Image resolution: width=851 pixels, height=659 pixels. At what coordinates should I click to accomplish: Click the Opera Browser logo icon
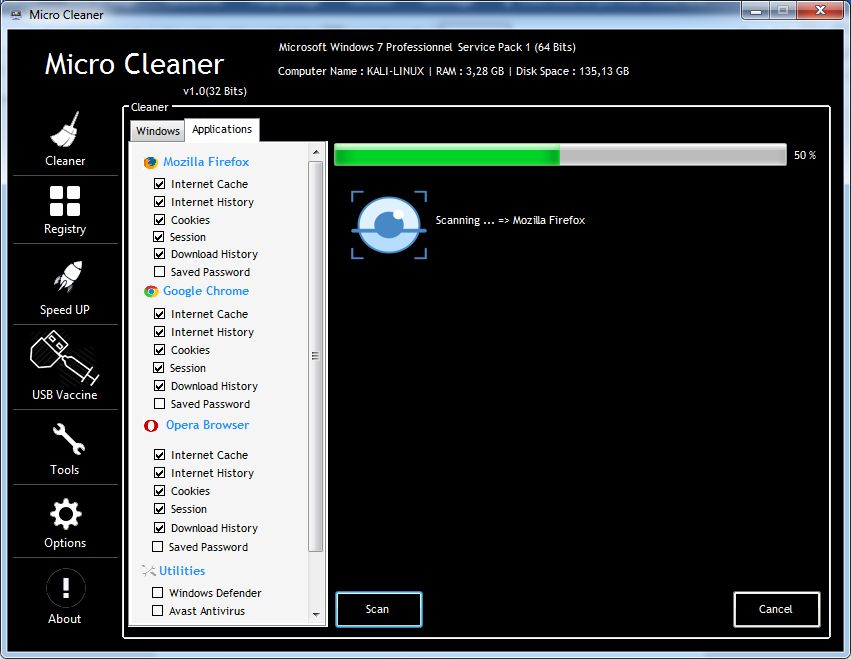coord(151,426)
